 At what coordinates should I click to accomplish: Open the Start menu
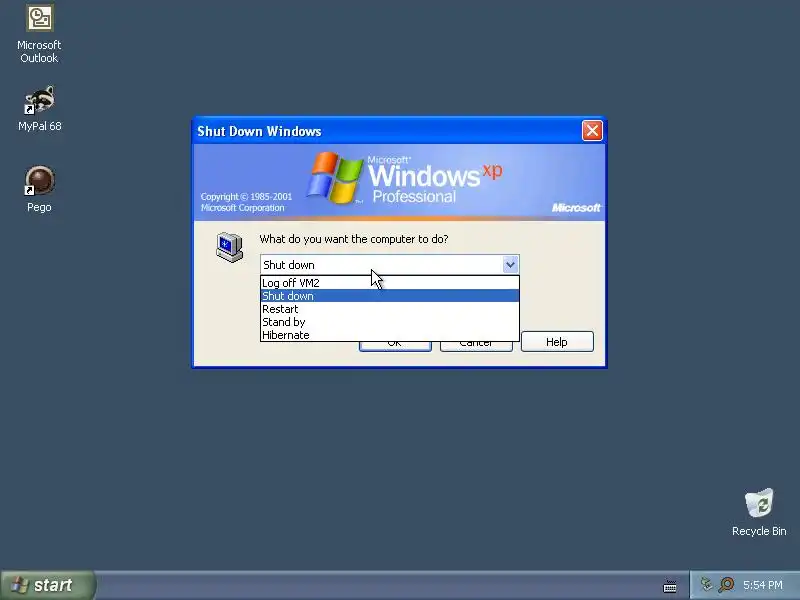tap(48, 585)
